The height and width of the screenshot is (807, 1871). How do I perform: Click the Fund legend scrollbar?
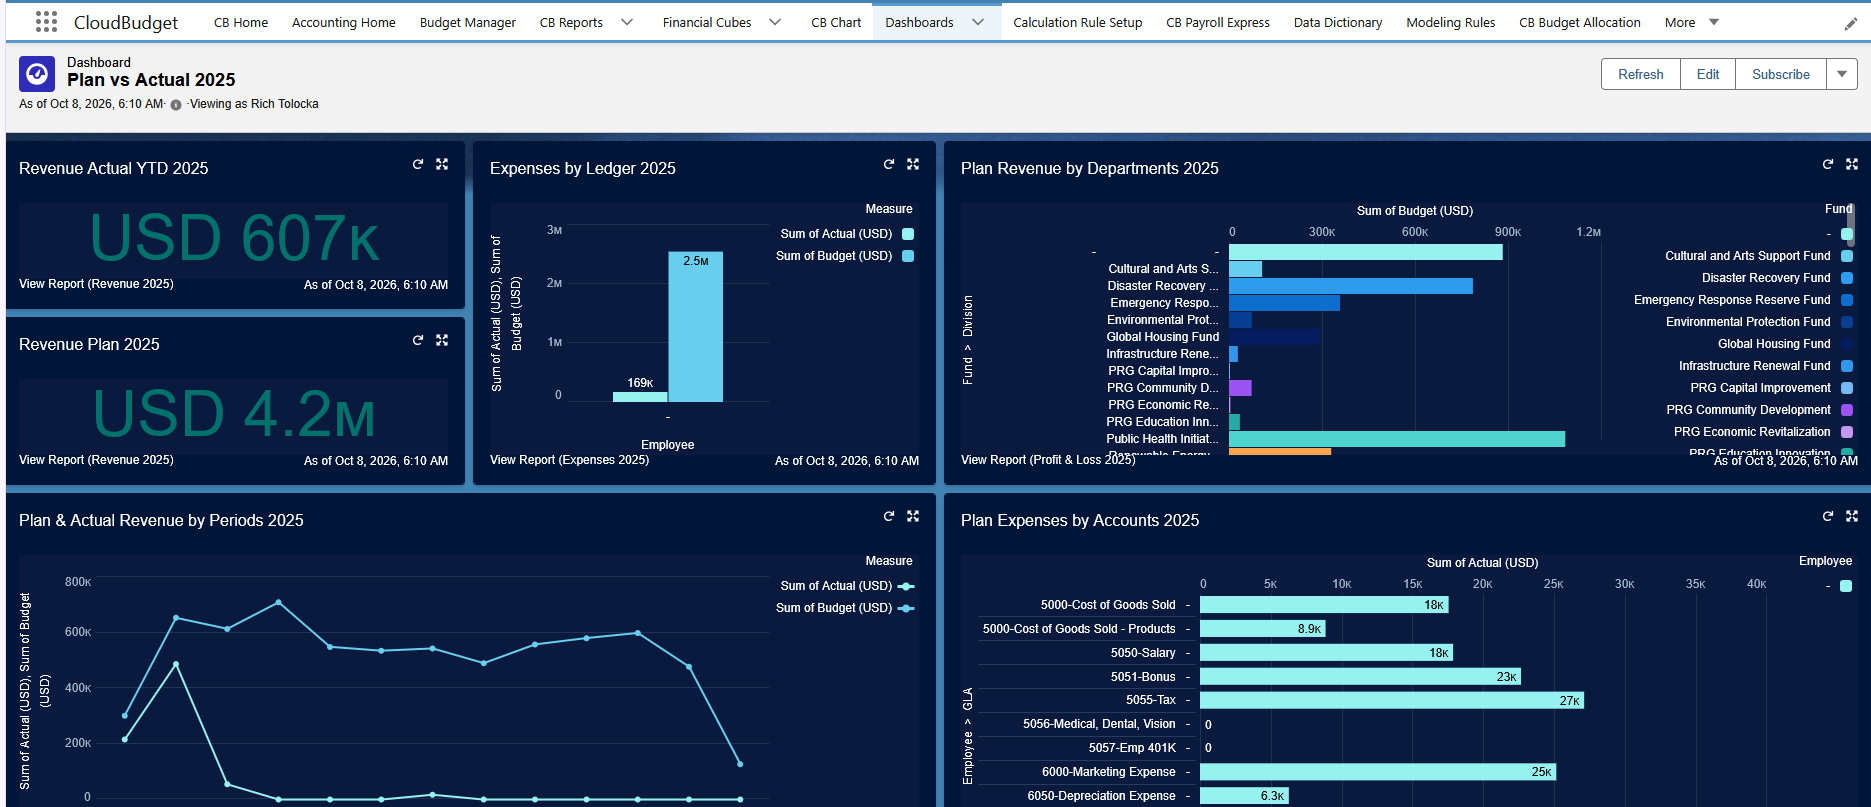point(1851,226)
